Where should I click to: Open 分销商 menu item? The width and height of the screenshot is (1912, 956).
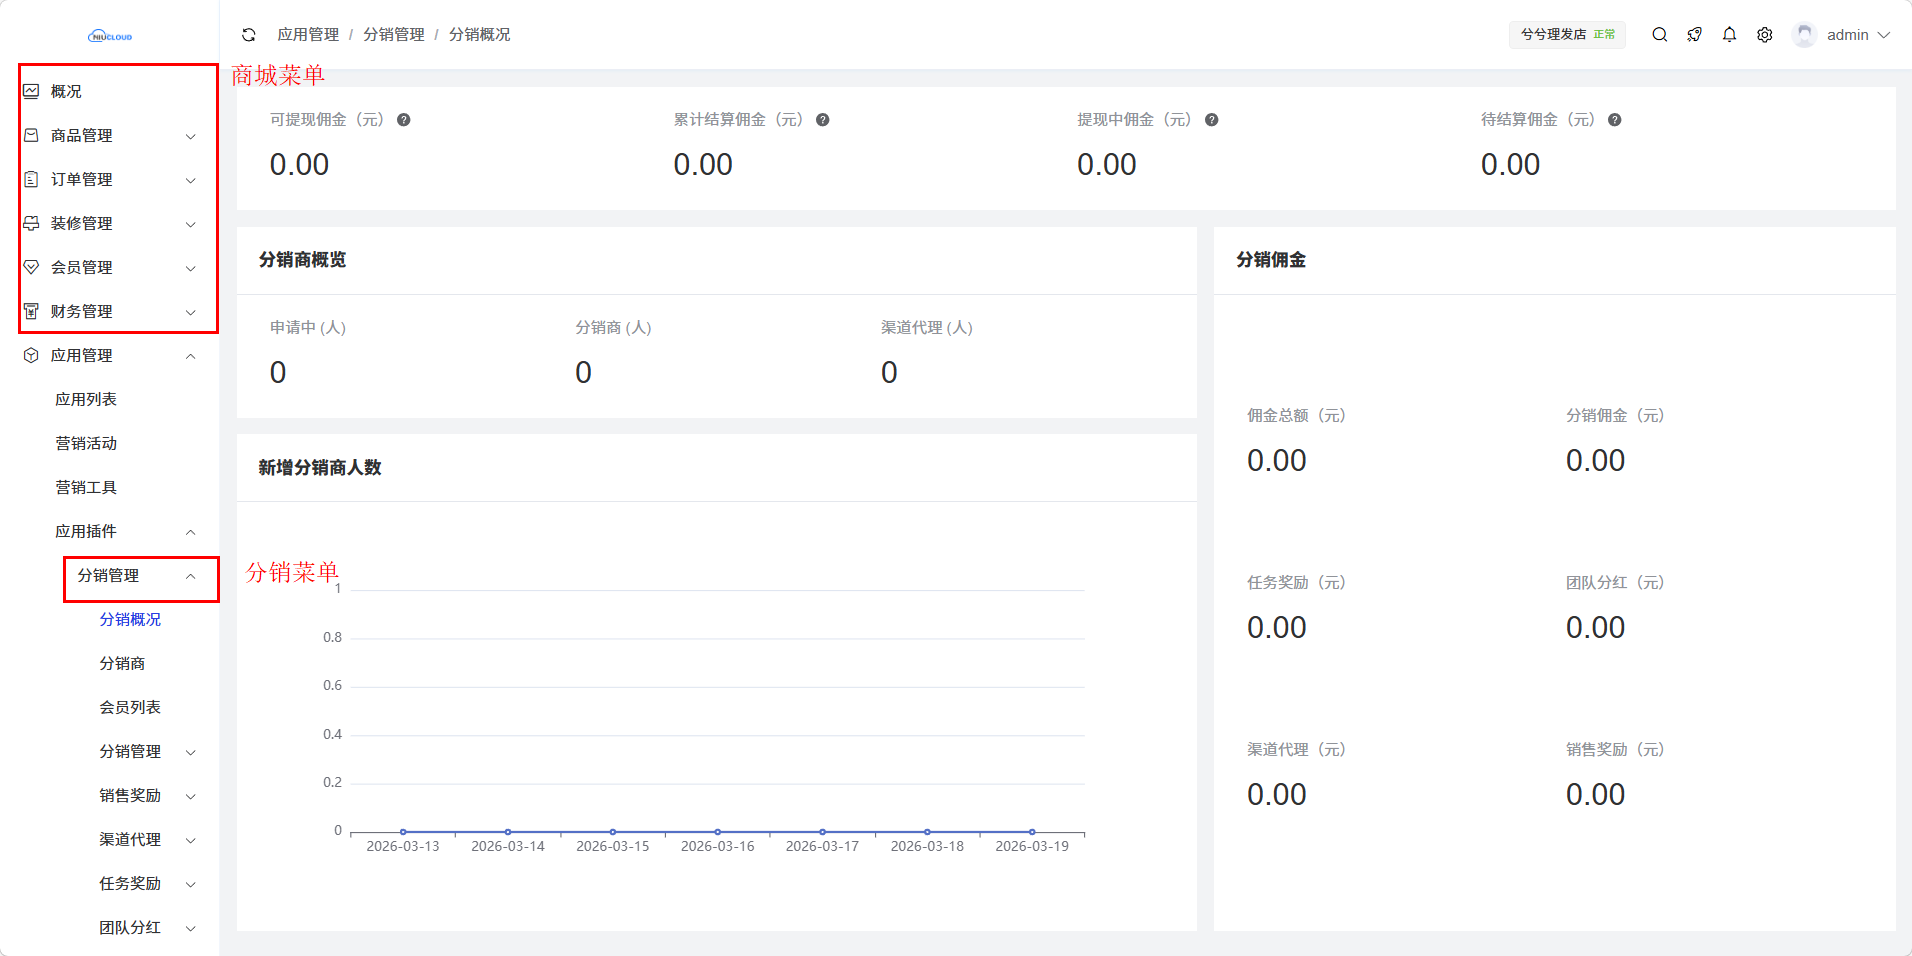(122, 664)
